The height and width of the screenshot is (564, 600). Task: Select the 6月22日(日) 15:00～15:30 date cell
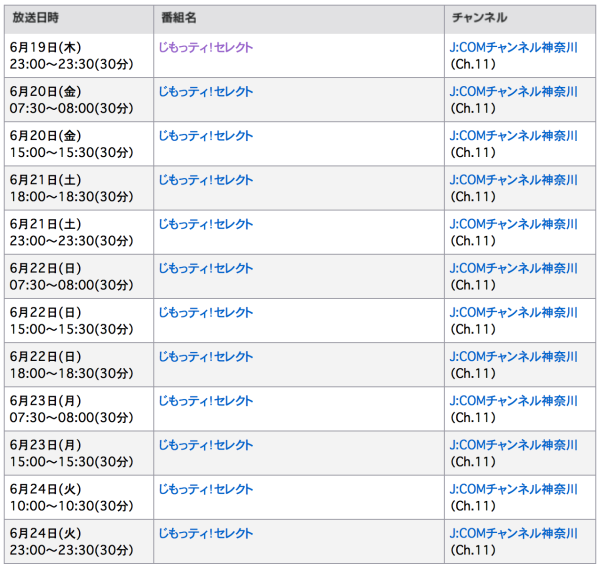pos(79,321)
